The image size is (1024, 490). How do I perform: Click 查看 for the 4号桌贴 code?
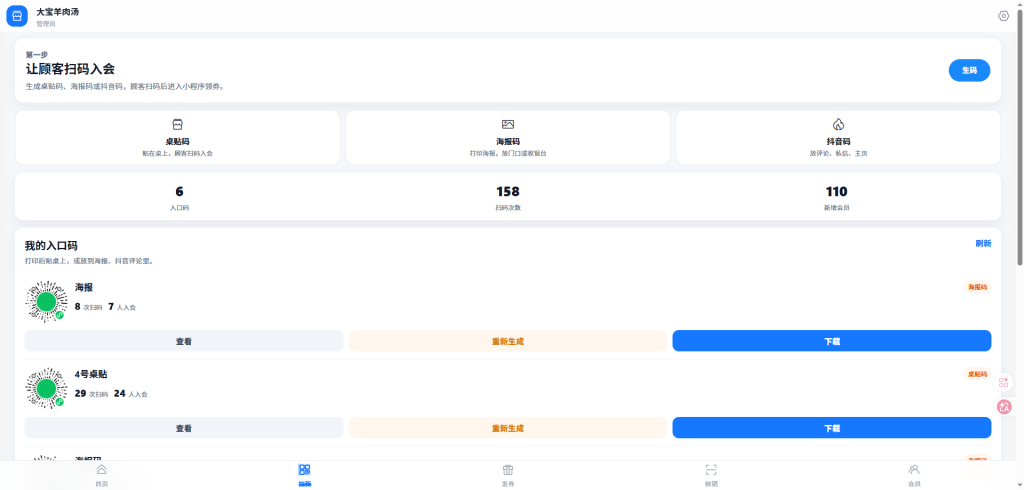pyautogui.click(x=184, y=428)
